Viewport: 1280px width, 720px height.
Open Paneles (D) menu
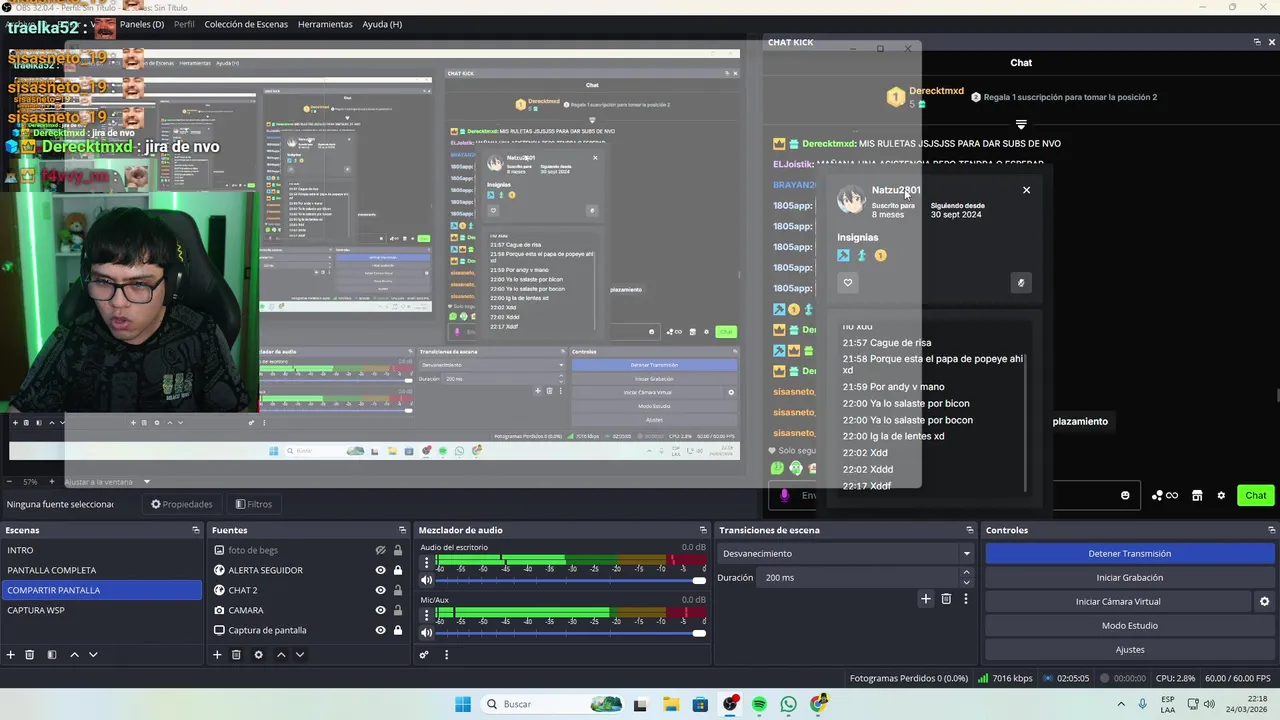click(x=141, y=24)
